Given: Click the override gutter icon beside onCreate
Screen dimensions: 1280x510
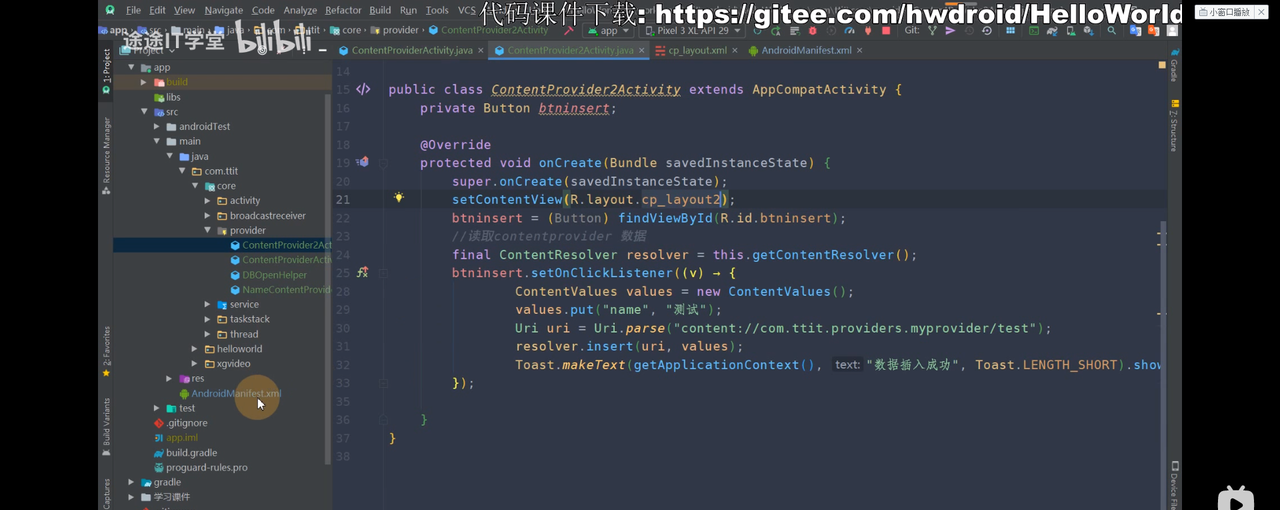Looking at the screenshot, I should 363,162.
